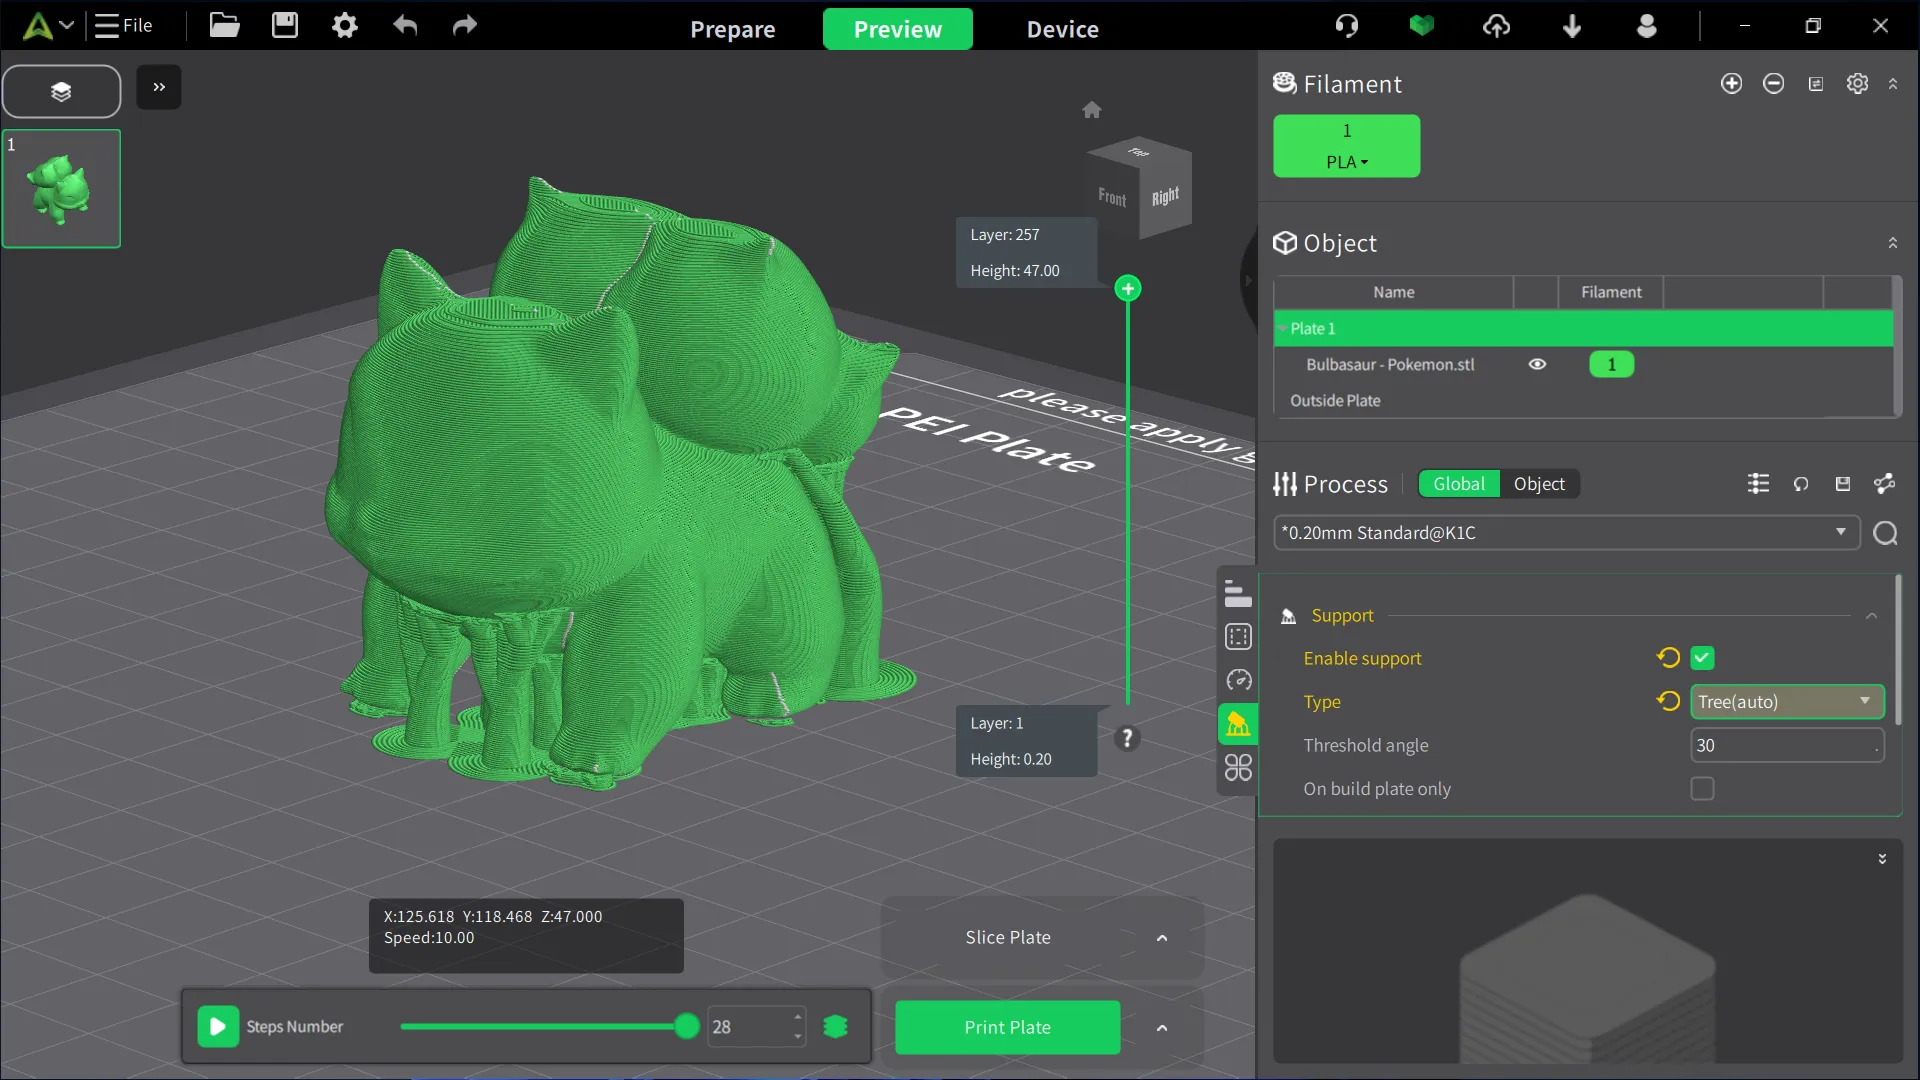
Task: Collapse Plate 1 tree row
Action: [x=1282, y=328]
